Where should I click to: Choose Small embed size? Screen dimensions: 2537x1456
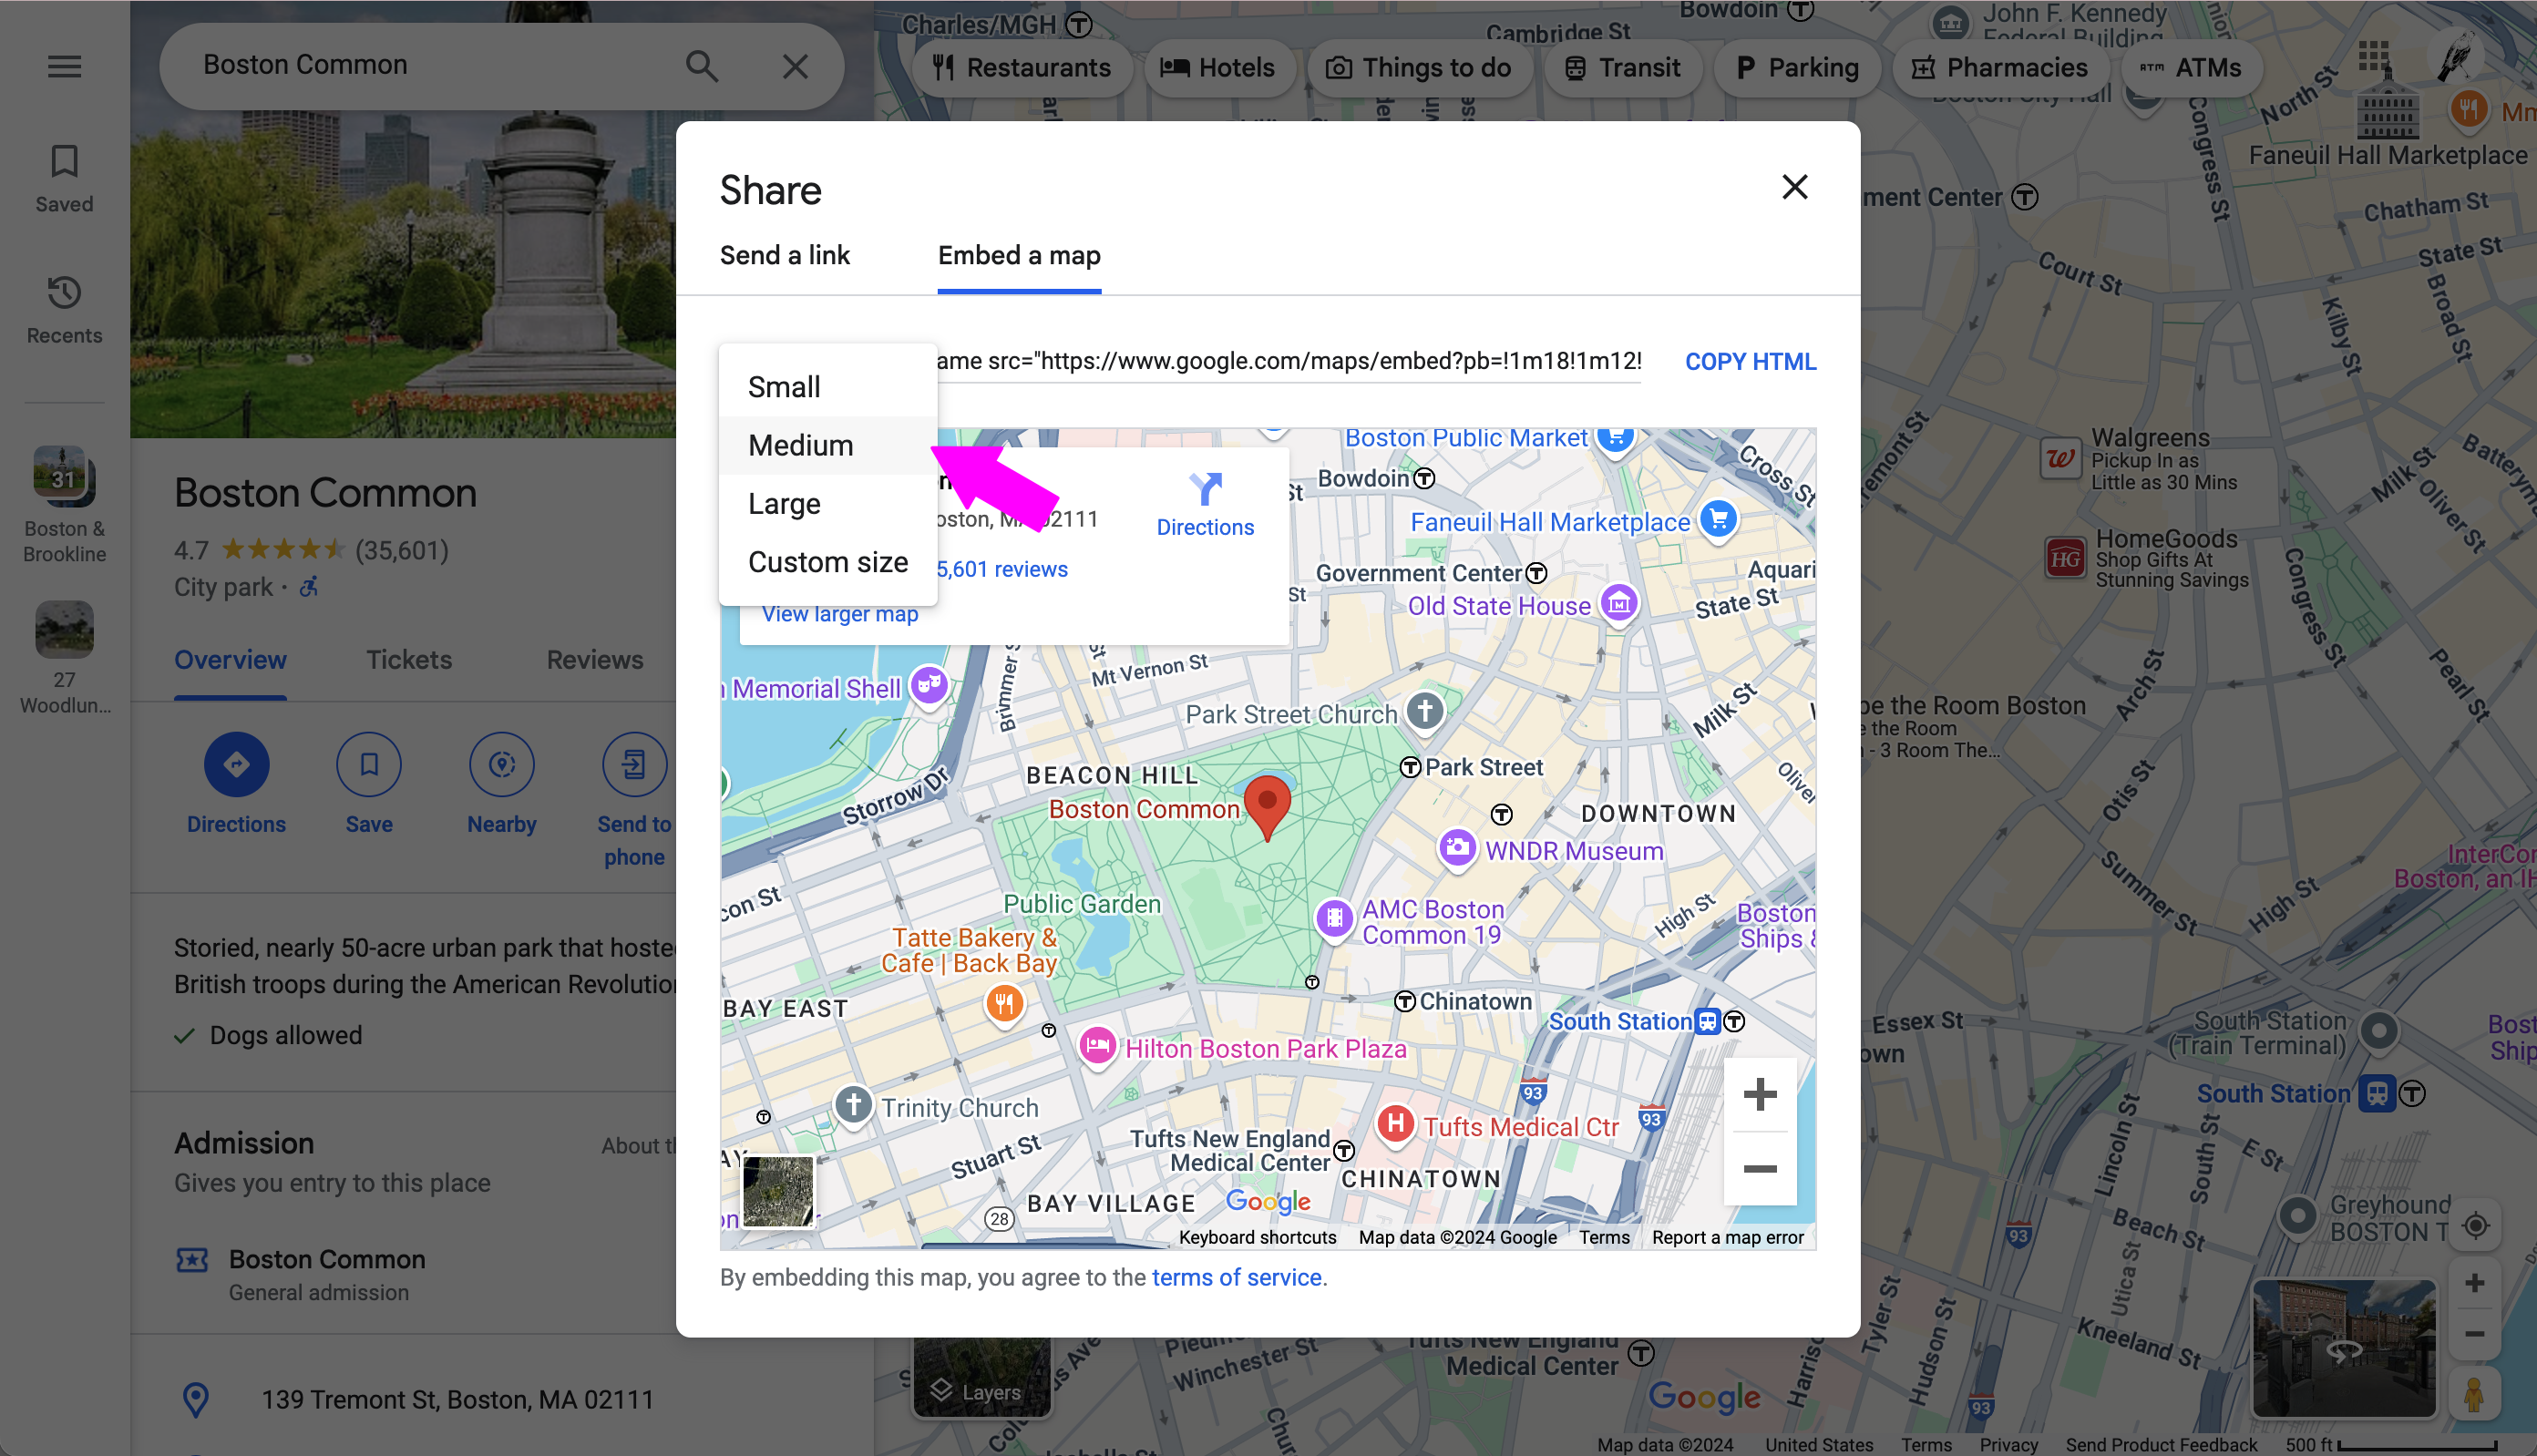pos(827,387)
